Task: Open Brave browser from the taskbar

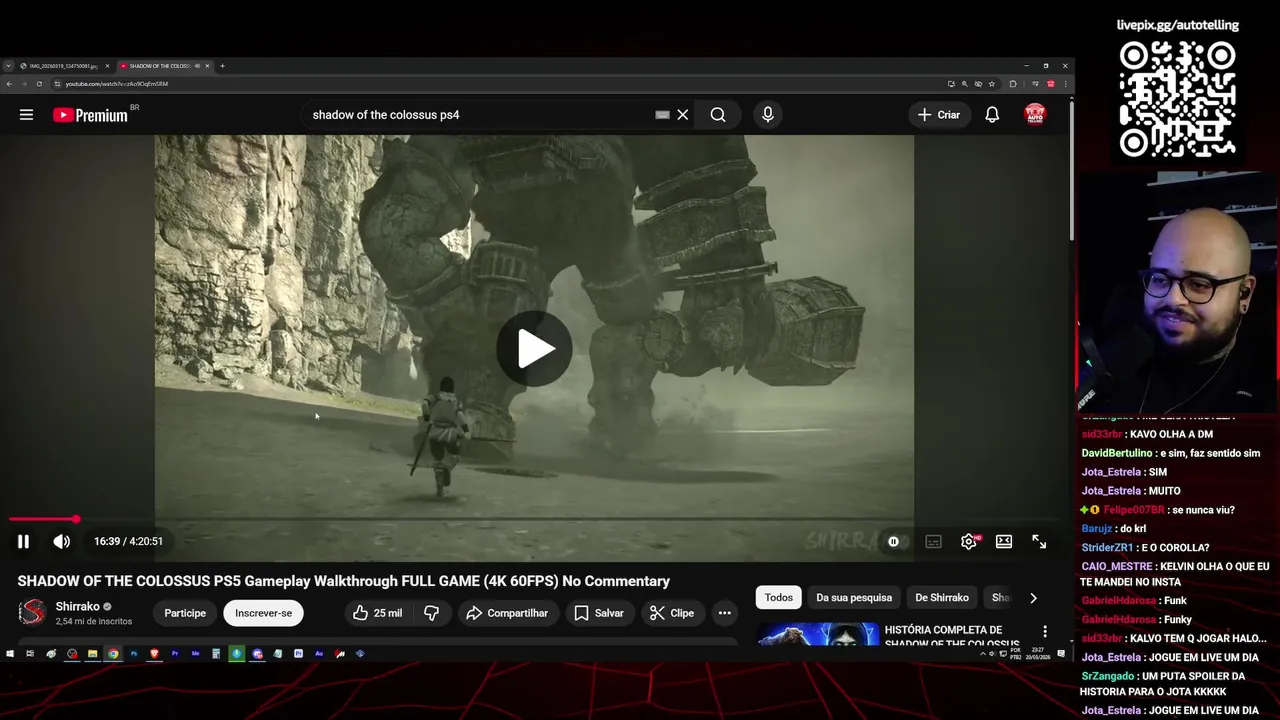Action: pos(154,654)
